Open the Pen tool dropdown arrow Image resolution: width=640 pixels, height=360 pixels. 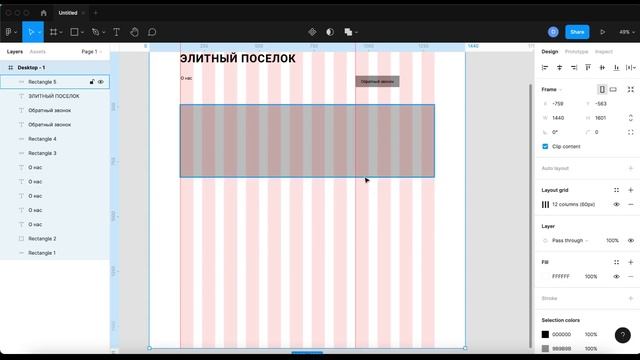(x=104, y=32)
